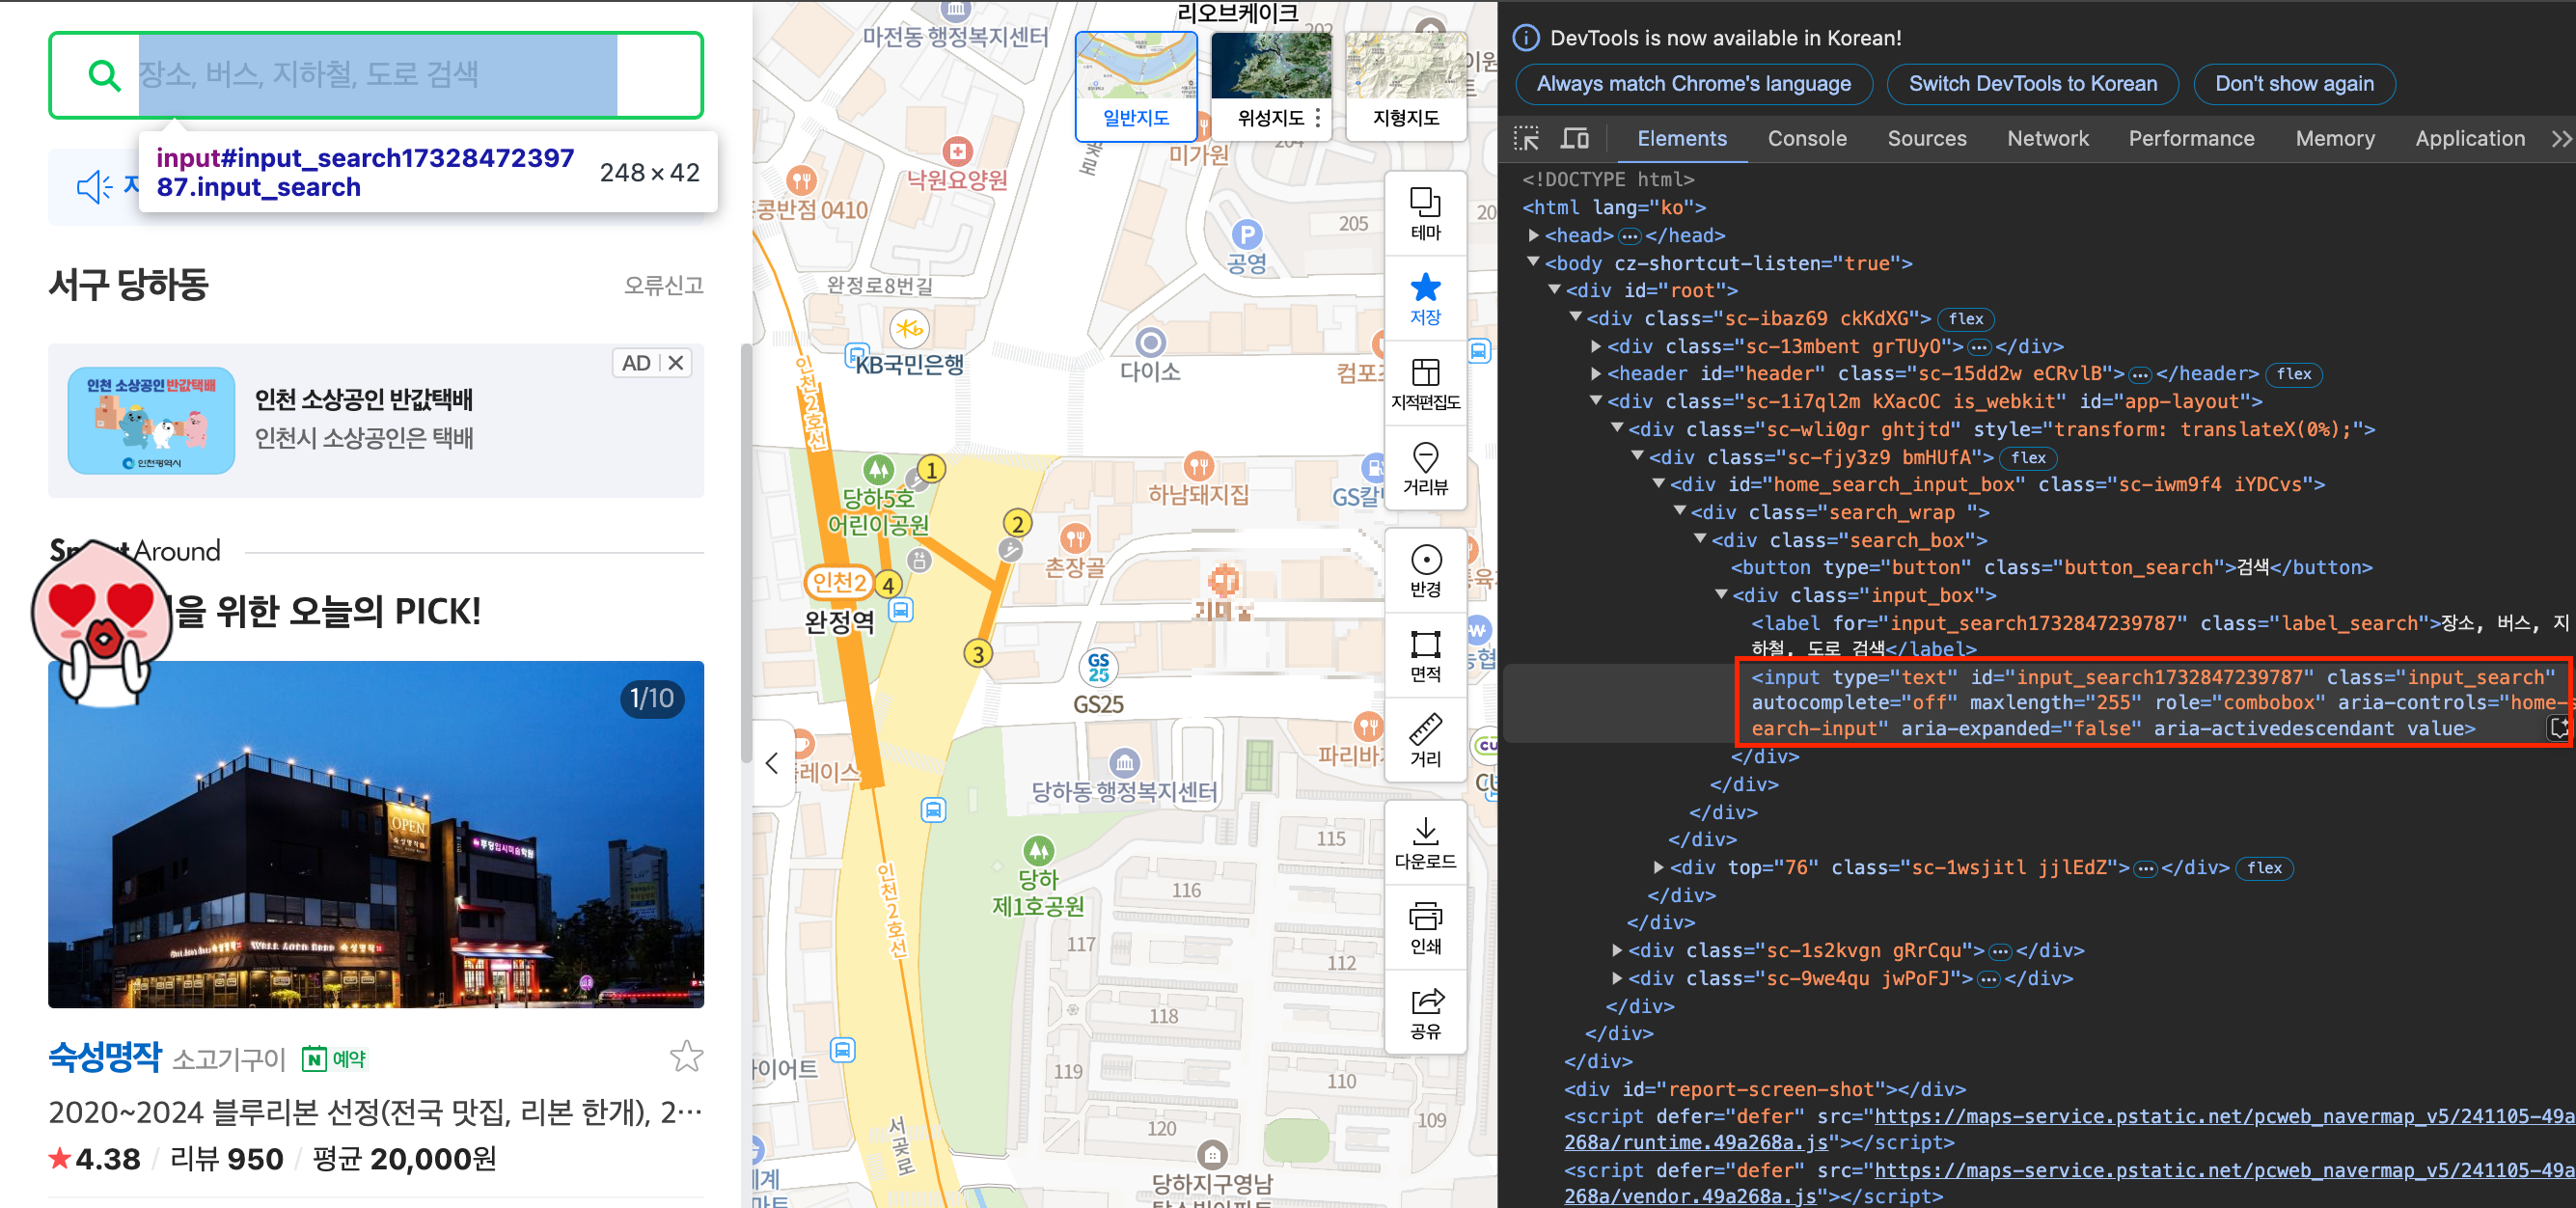This screenshot has height=1208, width=2576.
Task: Click the 오류신고 link
Action: click(x=663, y=285)
